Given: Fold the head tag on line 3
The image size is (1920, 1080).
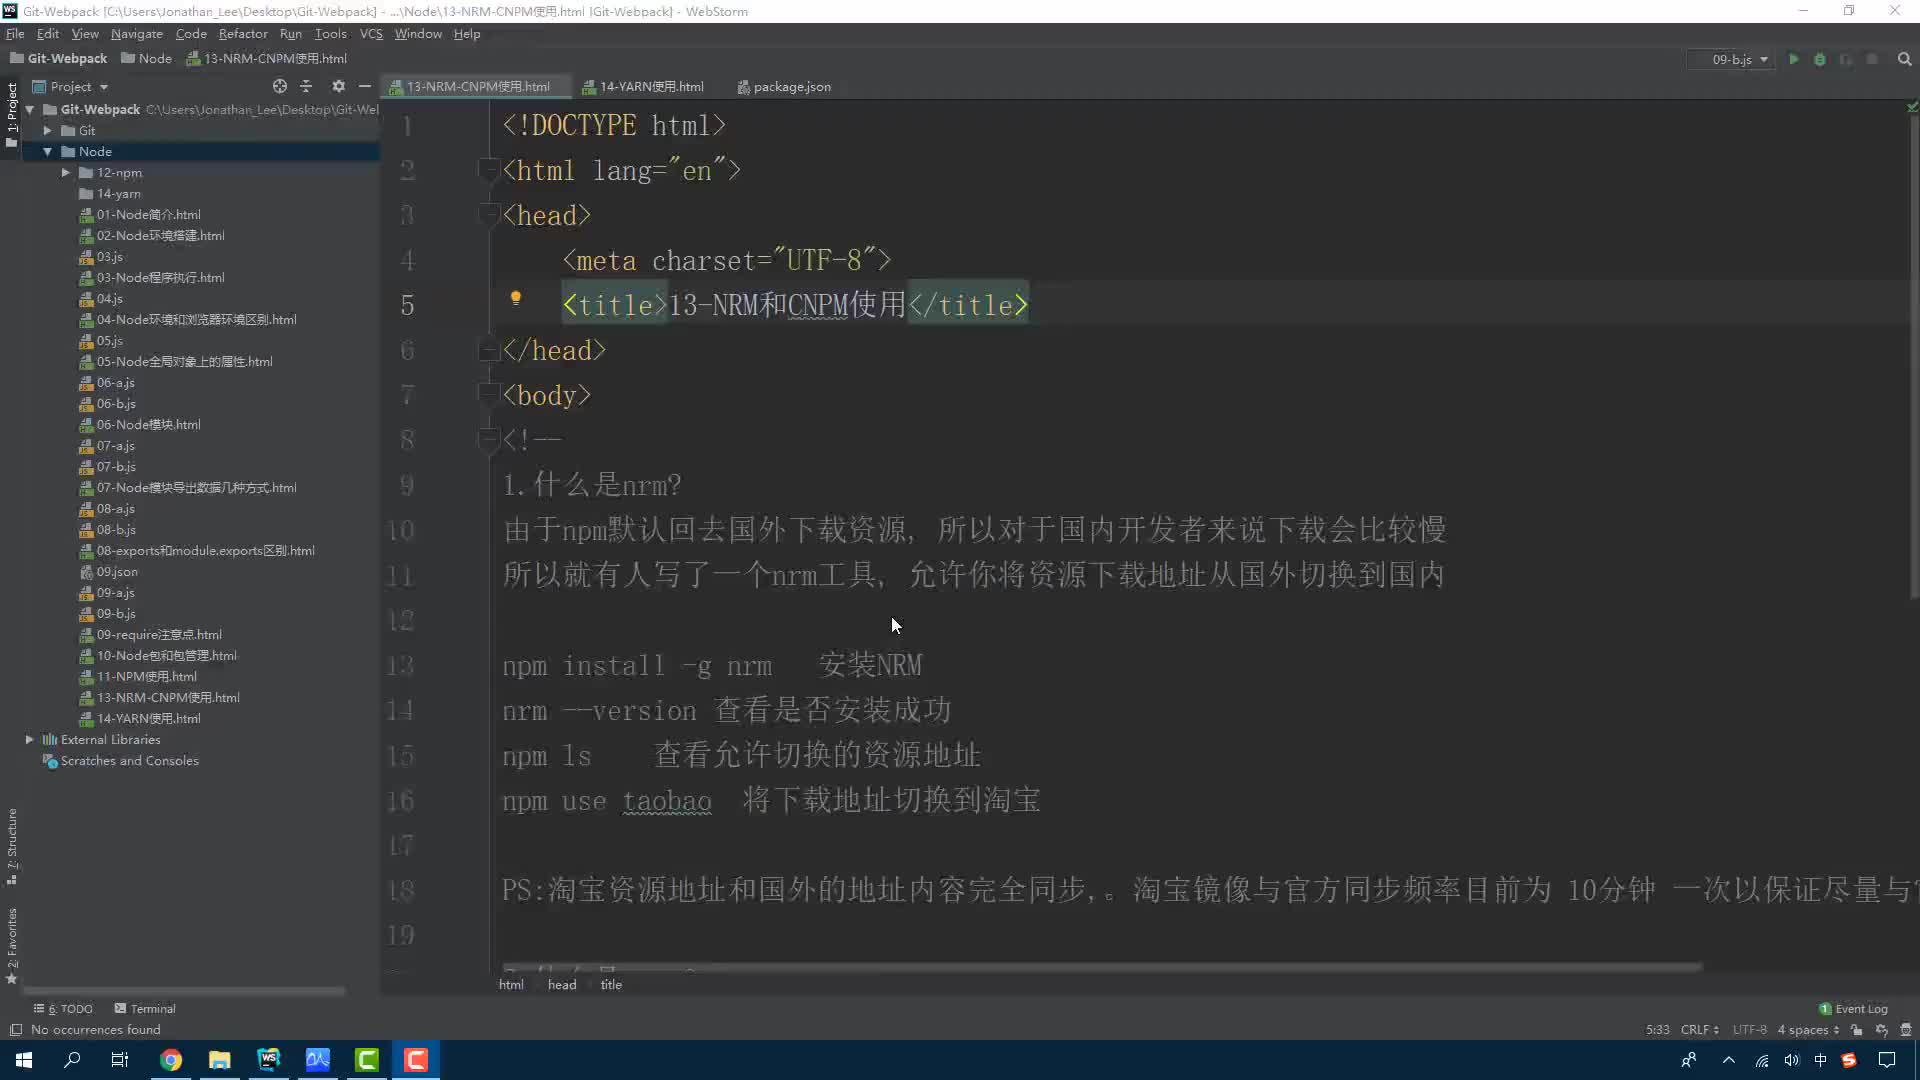Looking at the screenshot, I should 488,215.
